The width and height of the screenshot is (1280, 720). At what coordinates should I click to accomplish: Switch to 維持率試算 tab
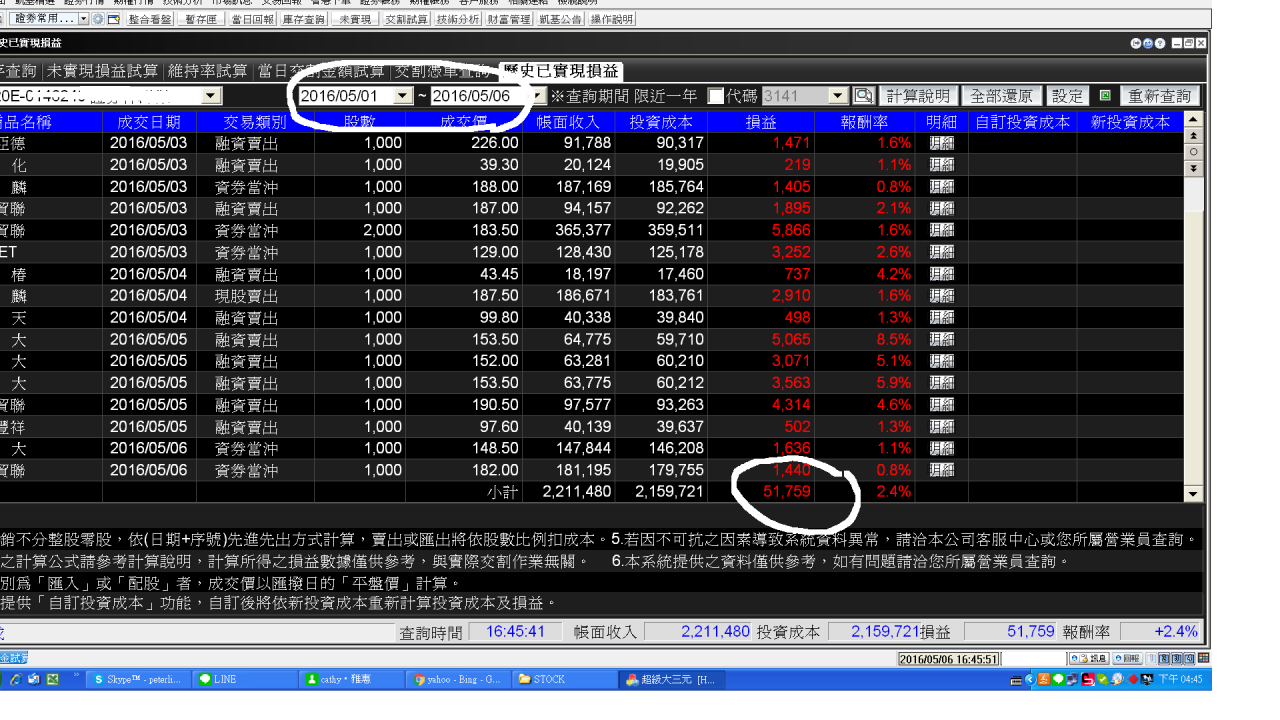click(208, 71)
